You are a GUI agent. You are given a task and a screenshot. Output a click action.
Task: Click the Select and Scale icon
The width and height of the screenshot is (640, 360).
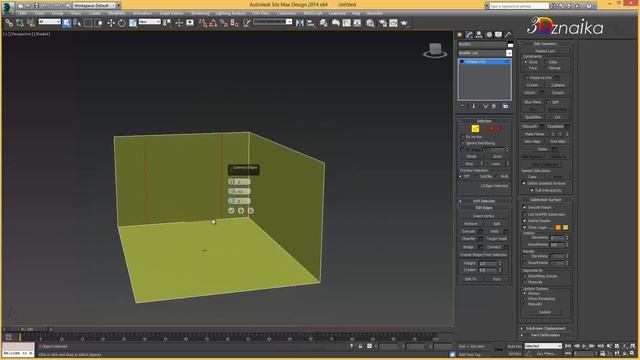[x=133, y=23]
